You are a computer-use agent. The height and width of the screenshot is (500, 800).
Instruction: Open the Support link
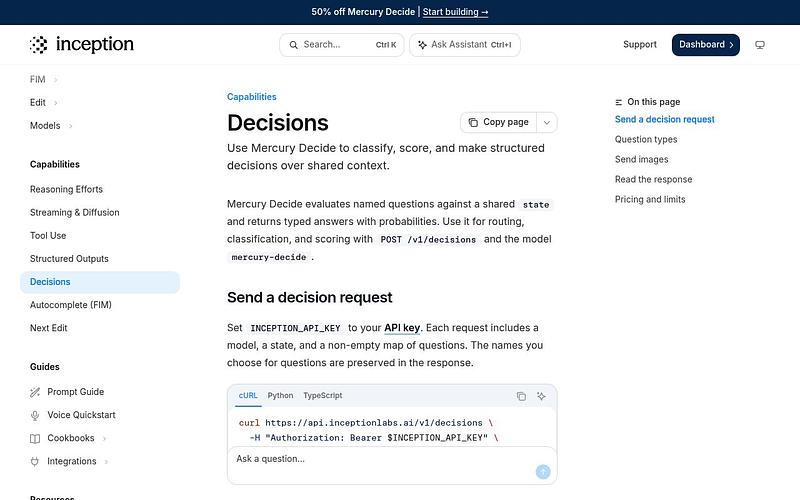click(x=640, y=44)
